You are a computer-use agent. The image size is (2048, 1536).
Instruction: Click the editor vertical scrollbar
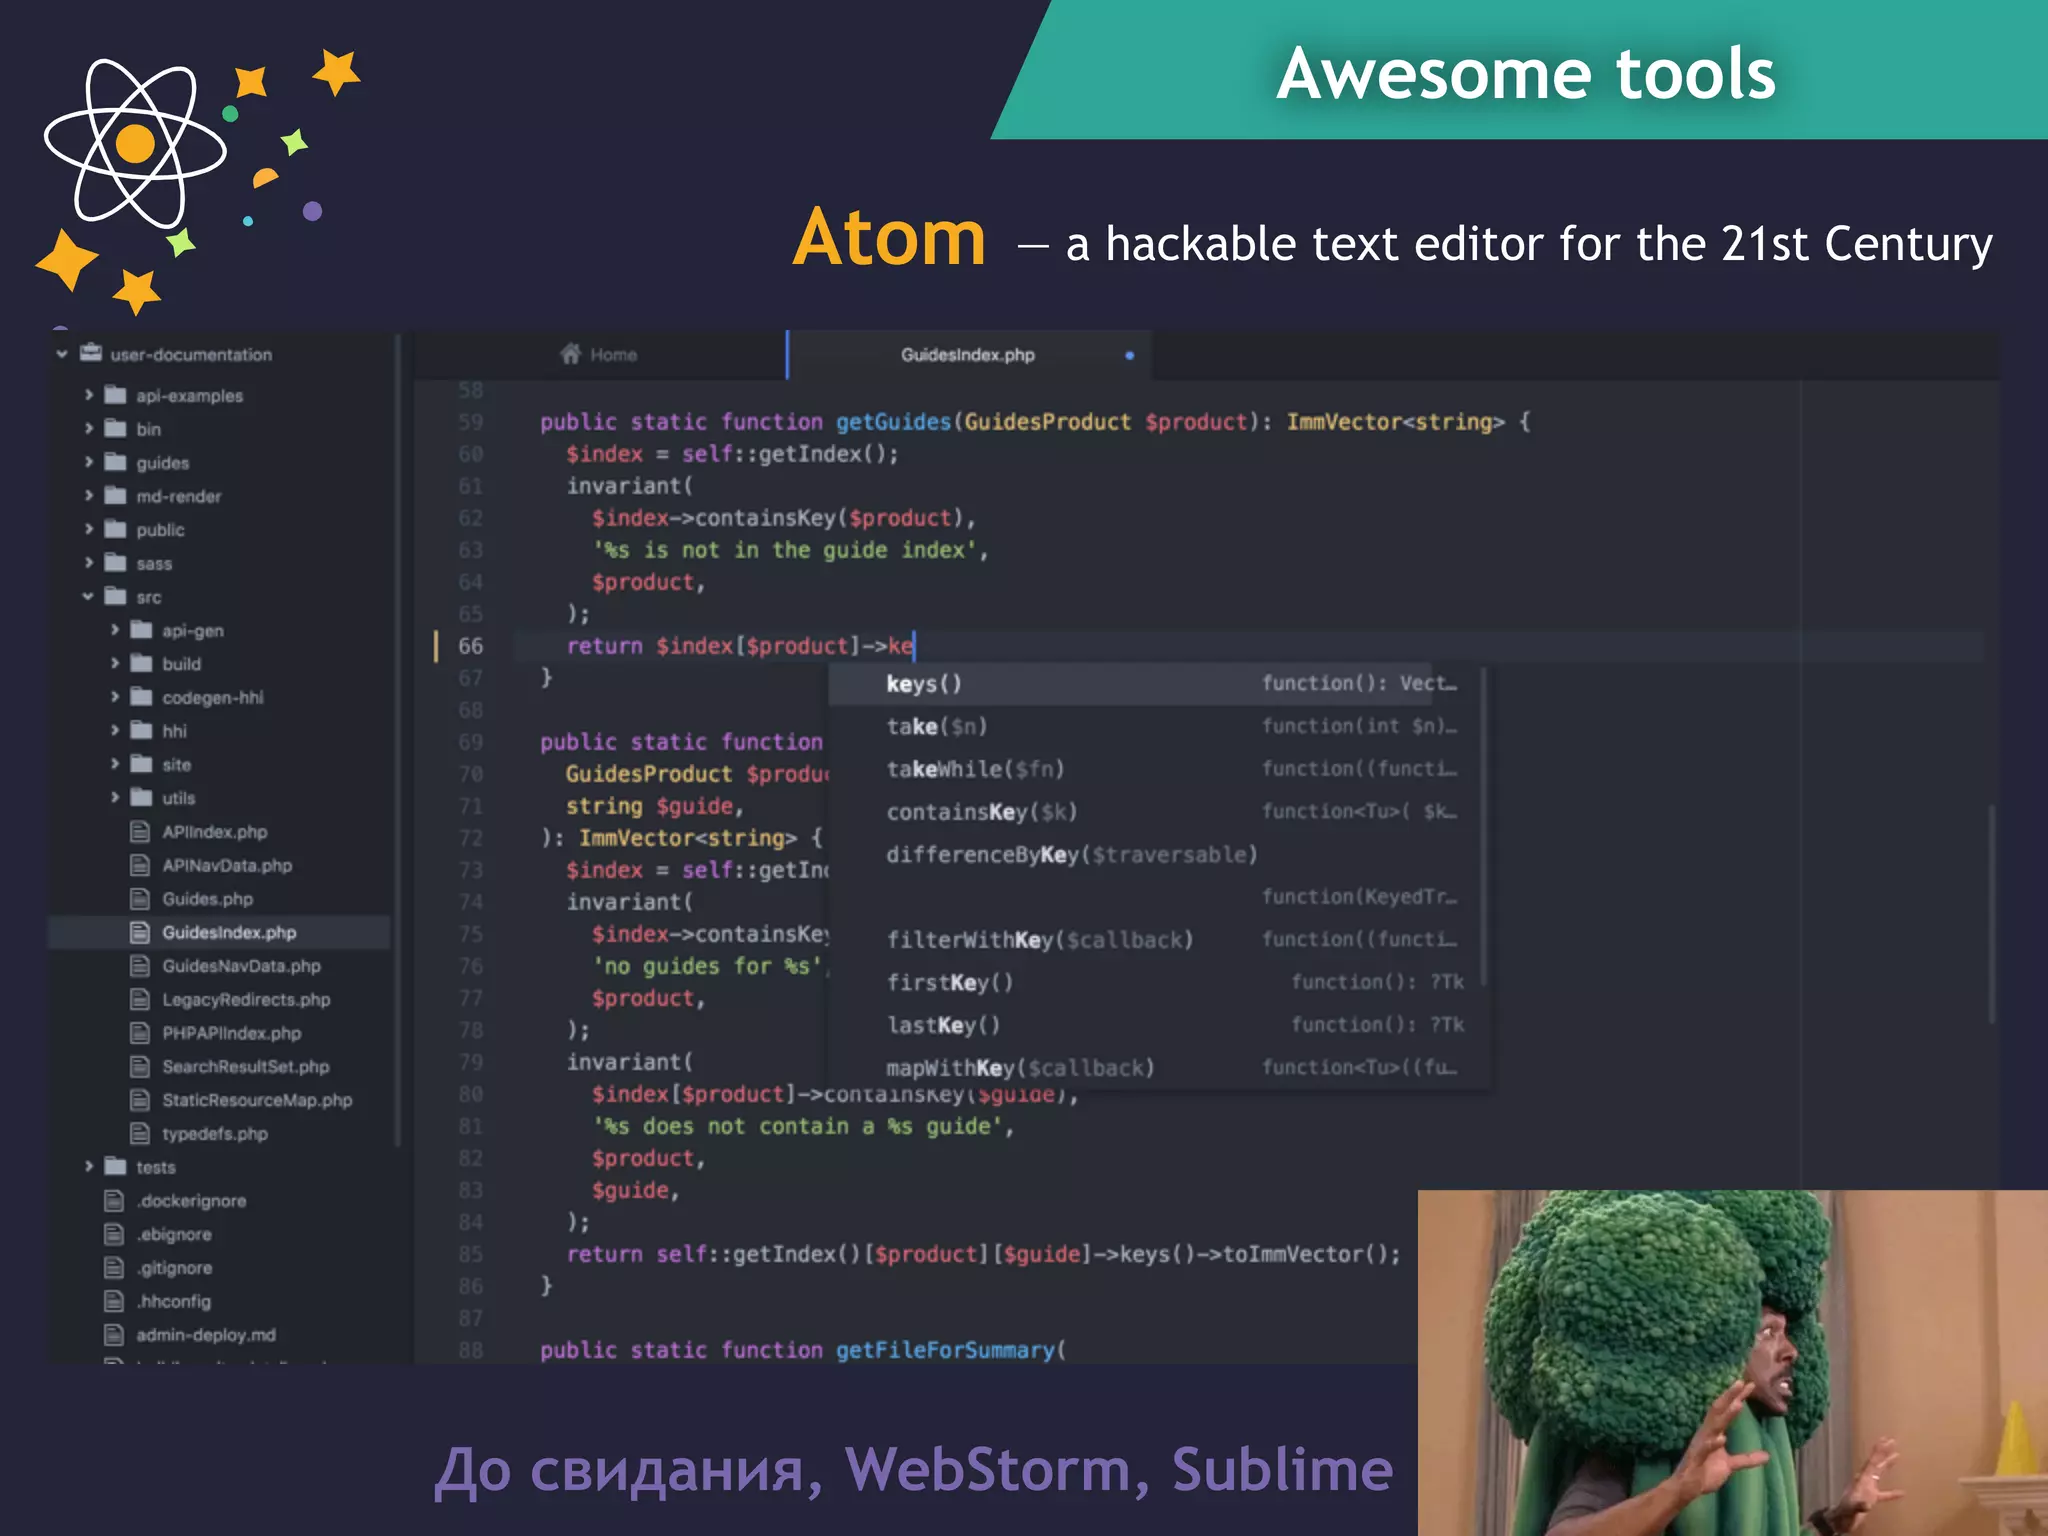(1991, 915)
